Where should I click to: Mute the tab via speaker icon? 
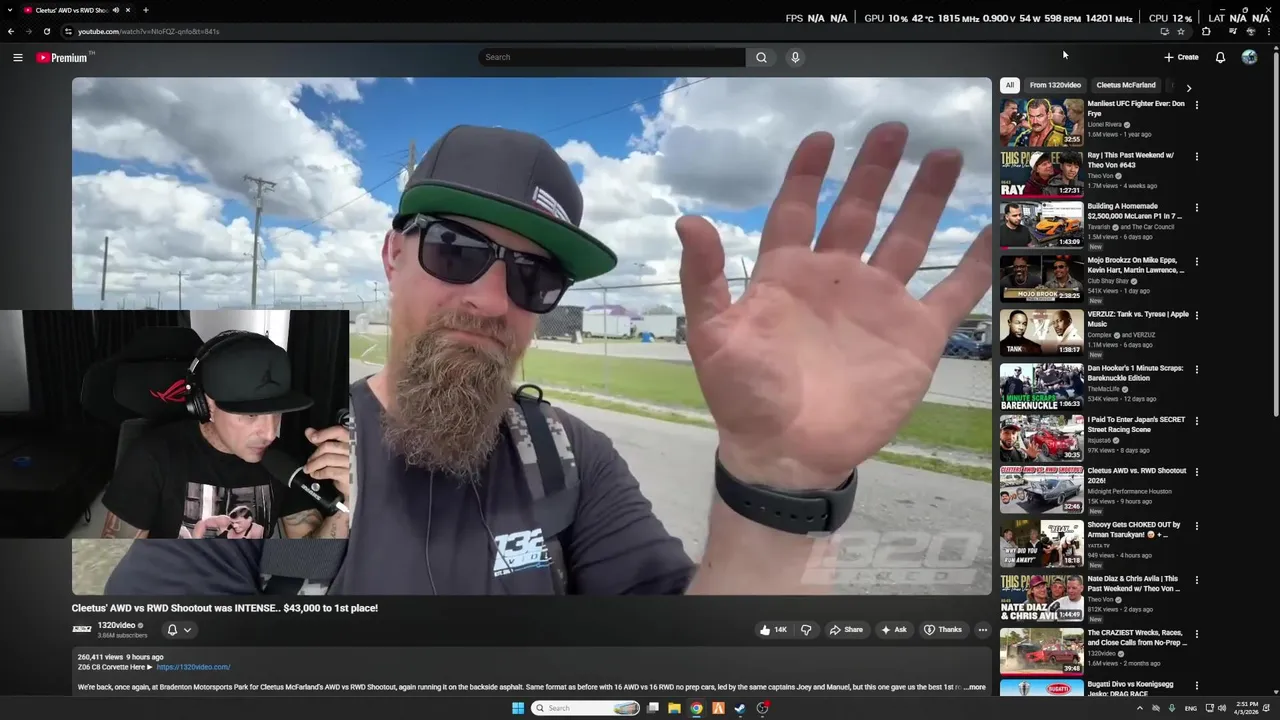pyautogui.click(x=116, y=10)
